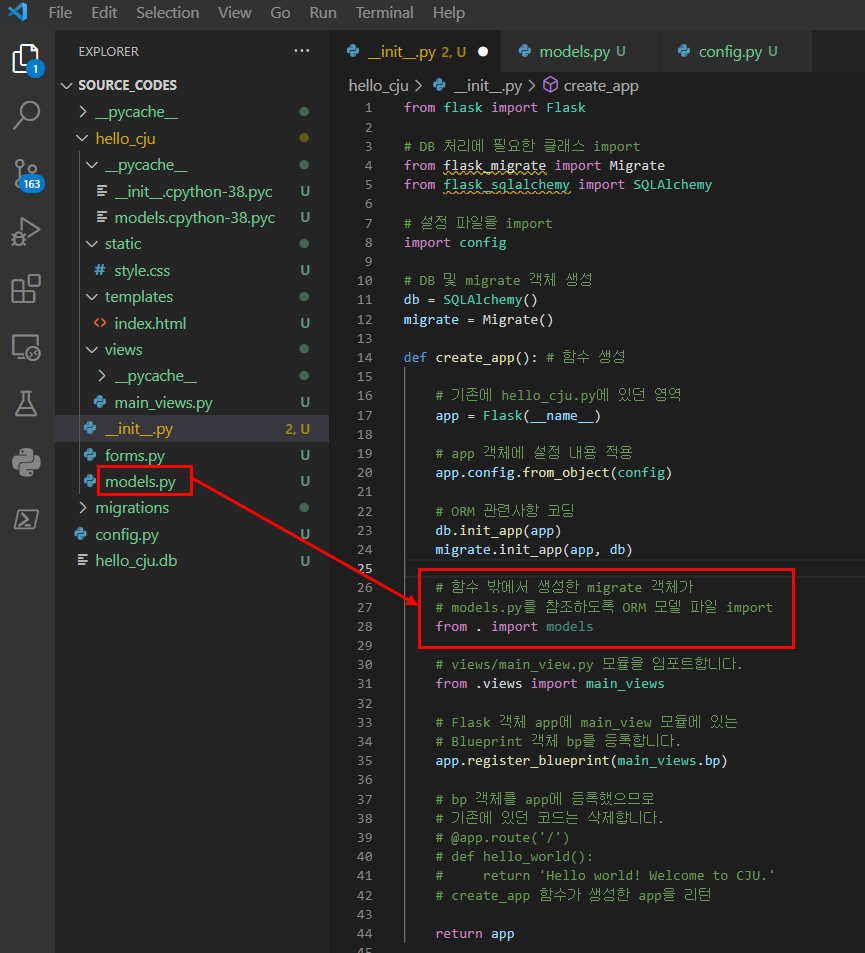This screenshot has height=953, width=865.
Task: Open the Terminal menu
Action: (x=384, y=13)
